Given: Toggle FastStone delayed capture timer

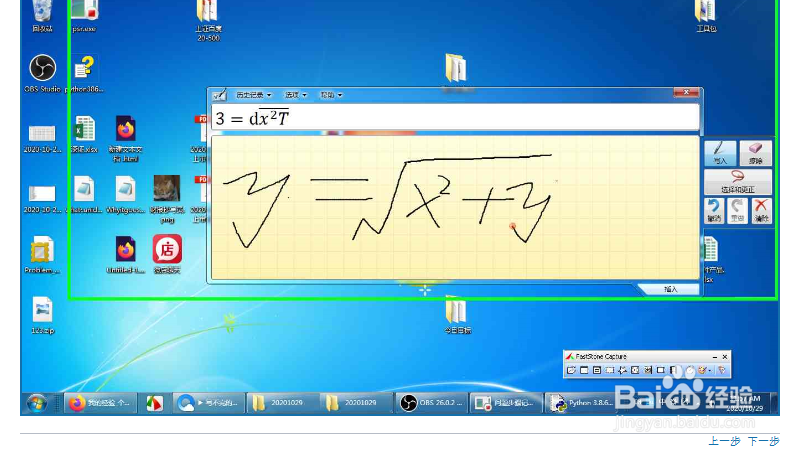Looking at the screenshot, I should (x=690, y=370).
